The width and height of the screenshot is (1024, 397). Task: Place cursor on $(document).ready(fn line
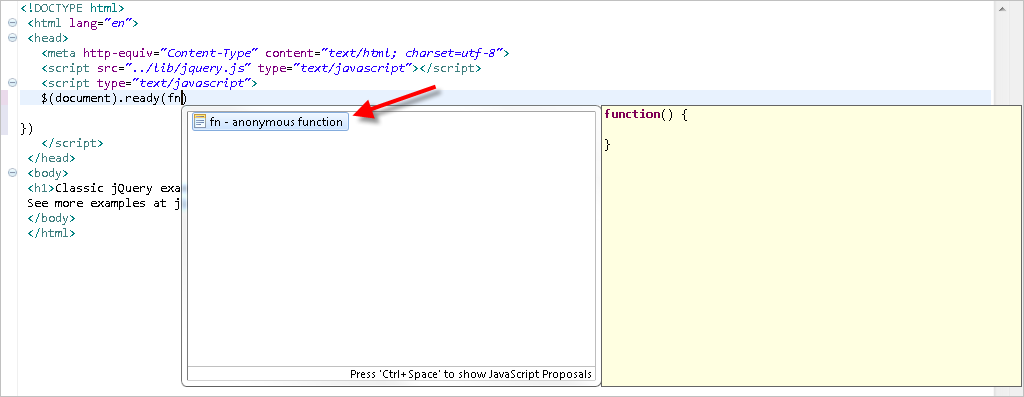click(x=114, y=98)
